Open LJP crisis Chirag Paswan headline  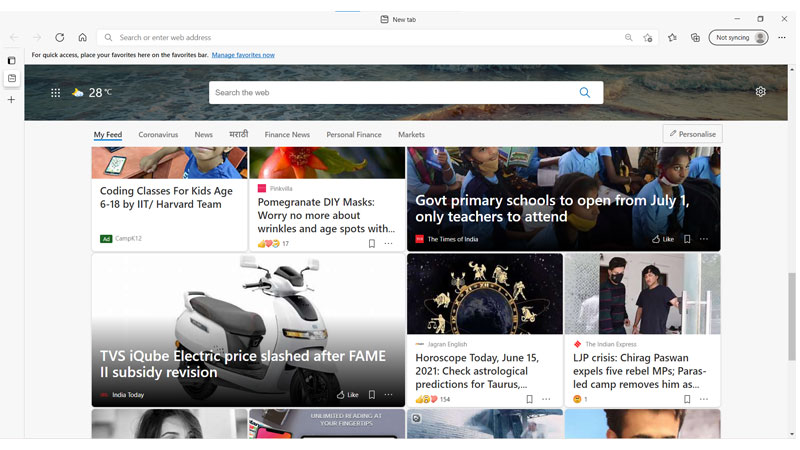click(x=639, y=371)
